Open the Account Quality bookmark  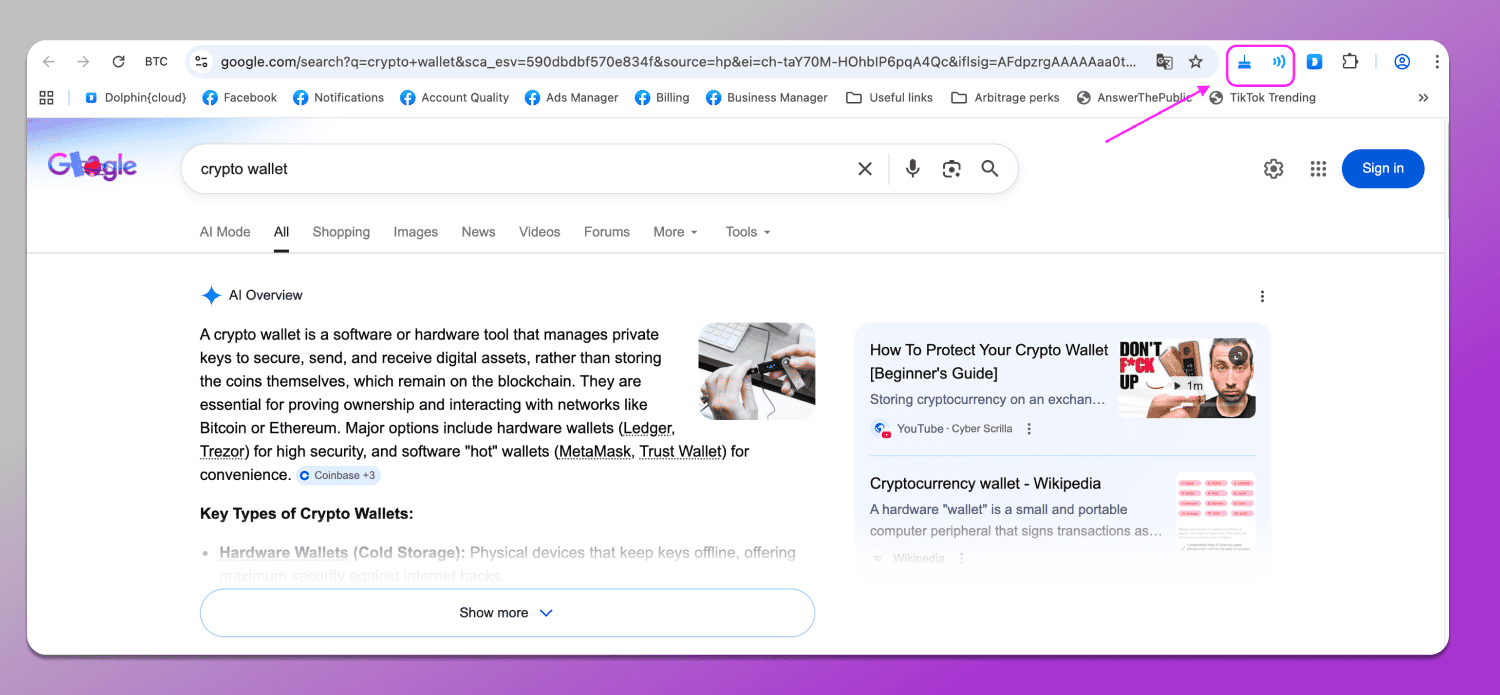coord(455,97)
